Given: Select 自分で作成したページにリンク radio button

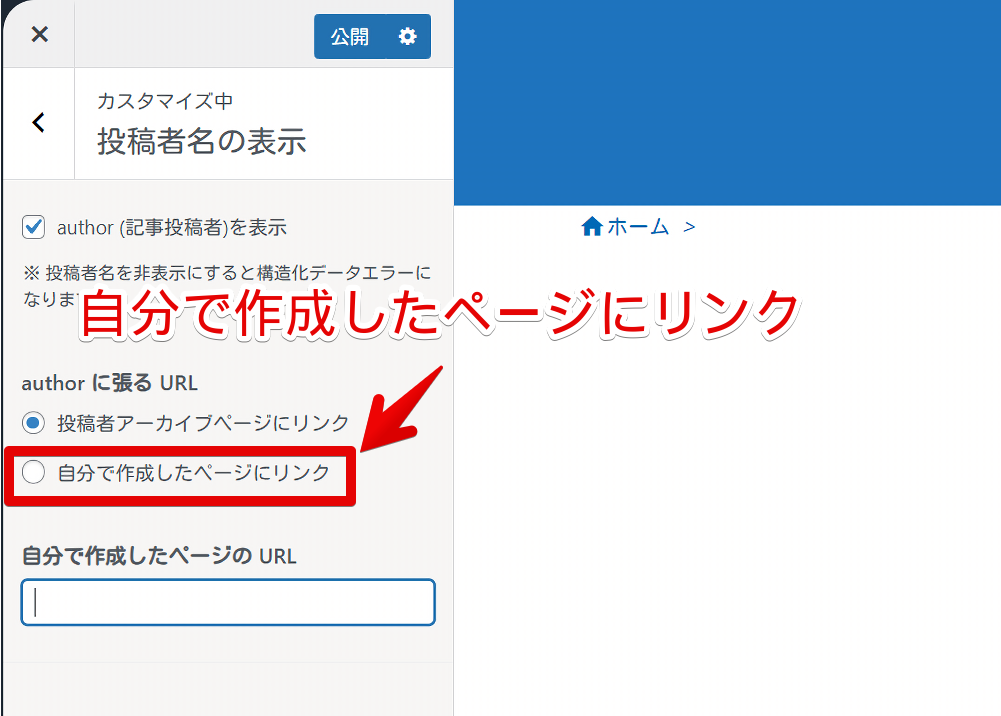Looking at the screenshot, I should [x=33, y=472].
